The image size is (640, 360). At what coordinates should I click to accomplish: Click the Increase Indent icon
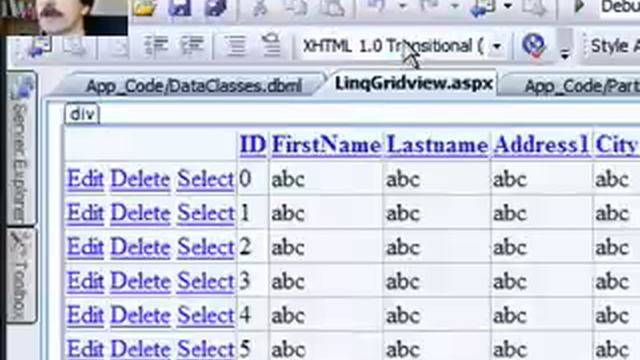[192, 45]
